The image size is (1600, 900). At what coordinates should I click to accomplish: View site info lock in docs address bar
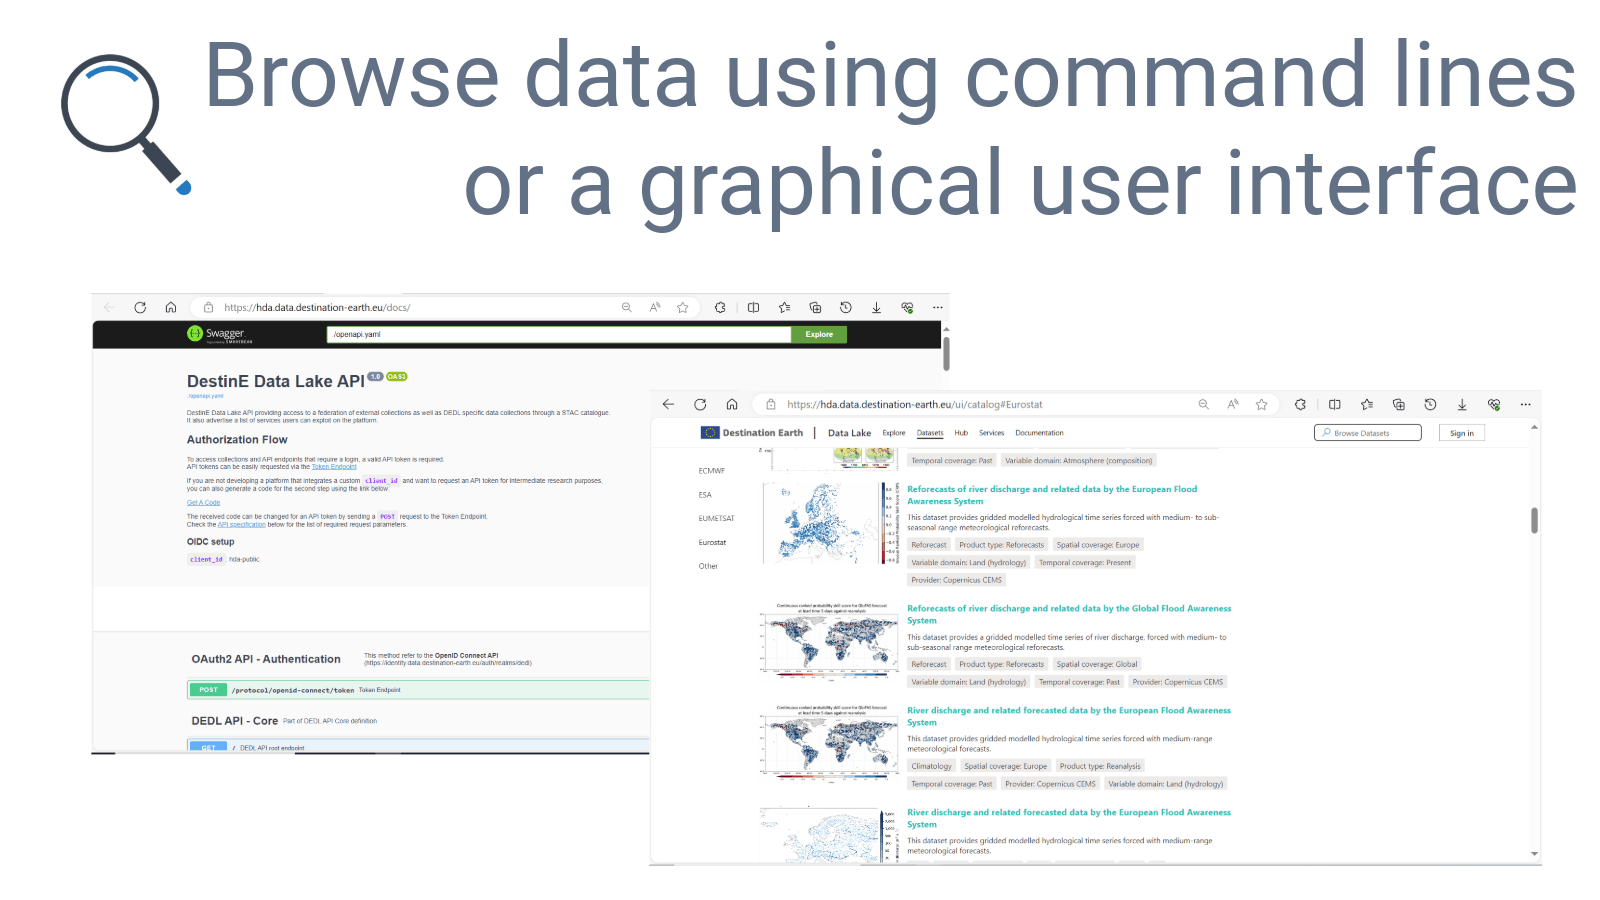tap(208, 308)
